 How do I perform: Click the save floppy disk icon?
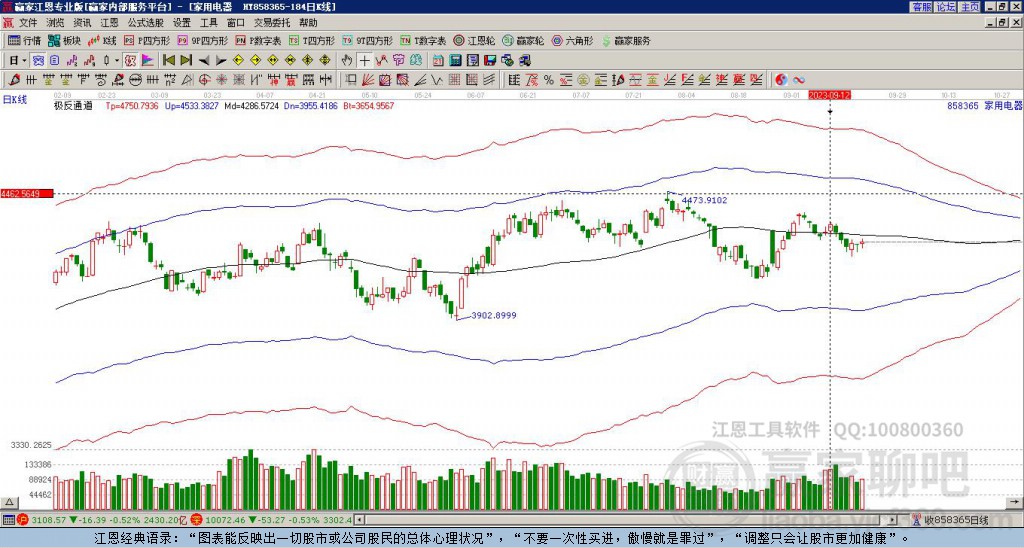click(x=490, y=60)
